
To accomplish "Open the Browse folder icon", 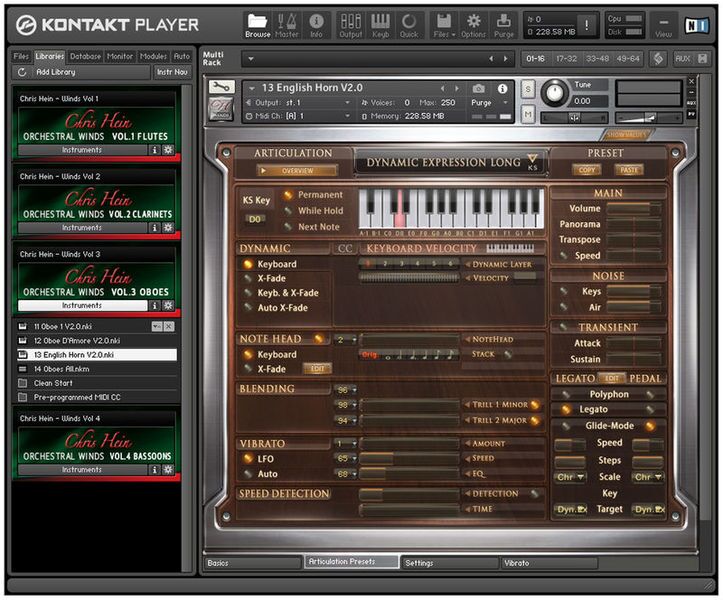I will point(257,25).
